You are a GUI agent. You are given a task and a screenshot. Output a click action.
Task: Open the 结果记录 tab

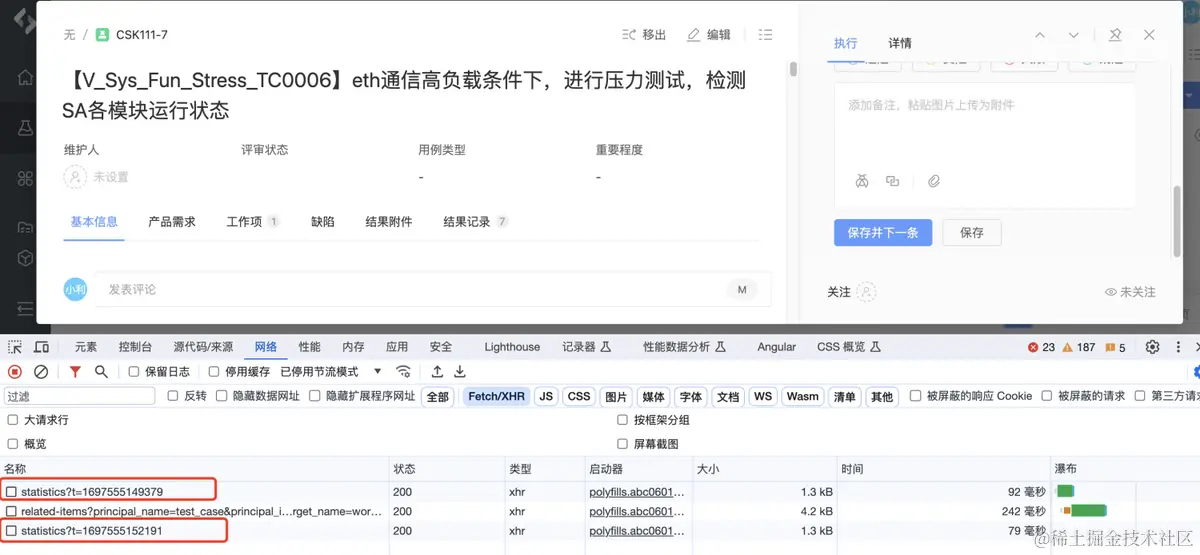[x=475, y=222]
